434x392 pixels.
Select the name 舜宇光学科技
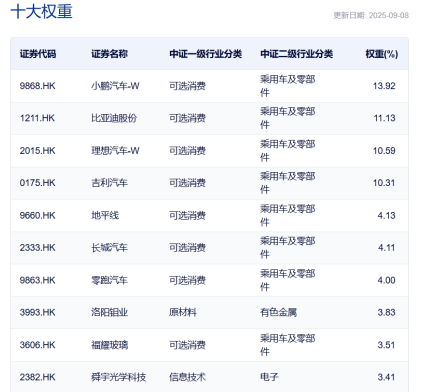pyautogui.click(x=119, y=377)
